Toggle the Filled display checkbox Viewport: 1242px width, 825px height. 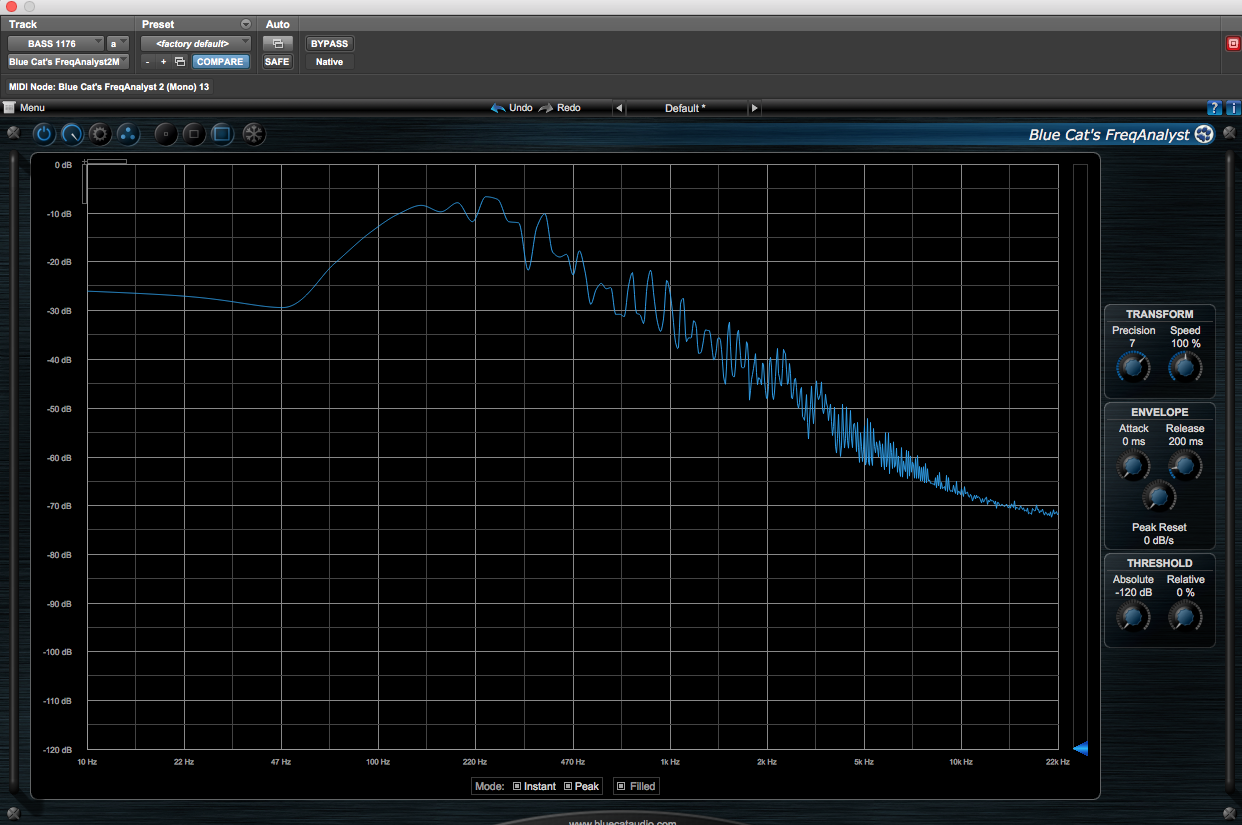(x=621, y=786)
